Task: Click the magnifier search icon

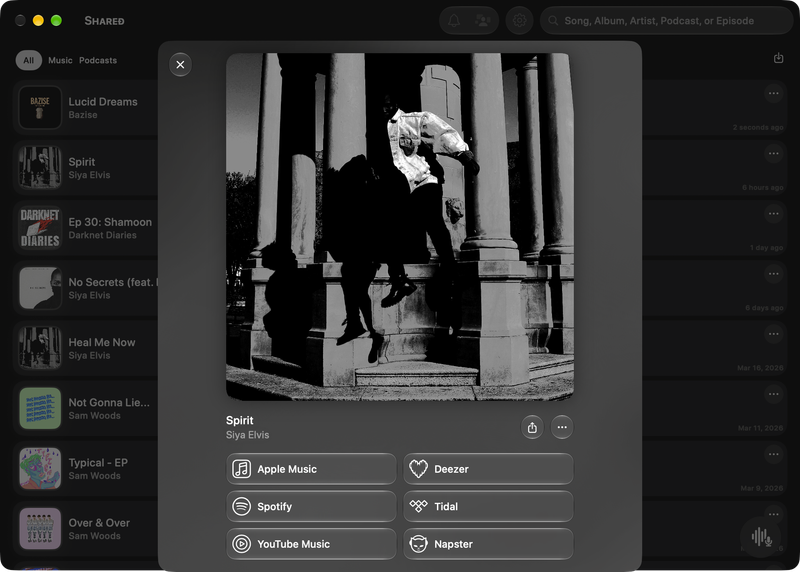Action: click(553, 20)
